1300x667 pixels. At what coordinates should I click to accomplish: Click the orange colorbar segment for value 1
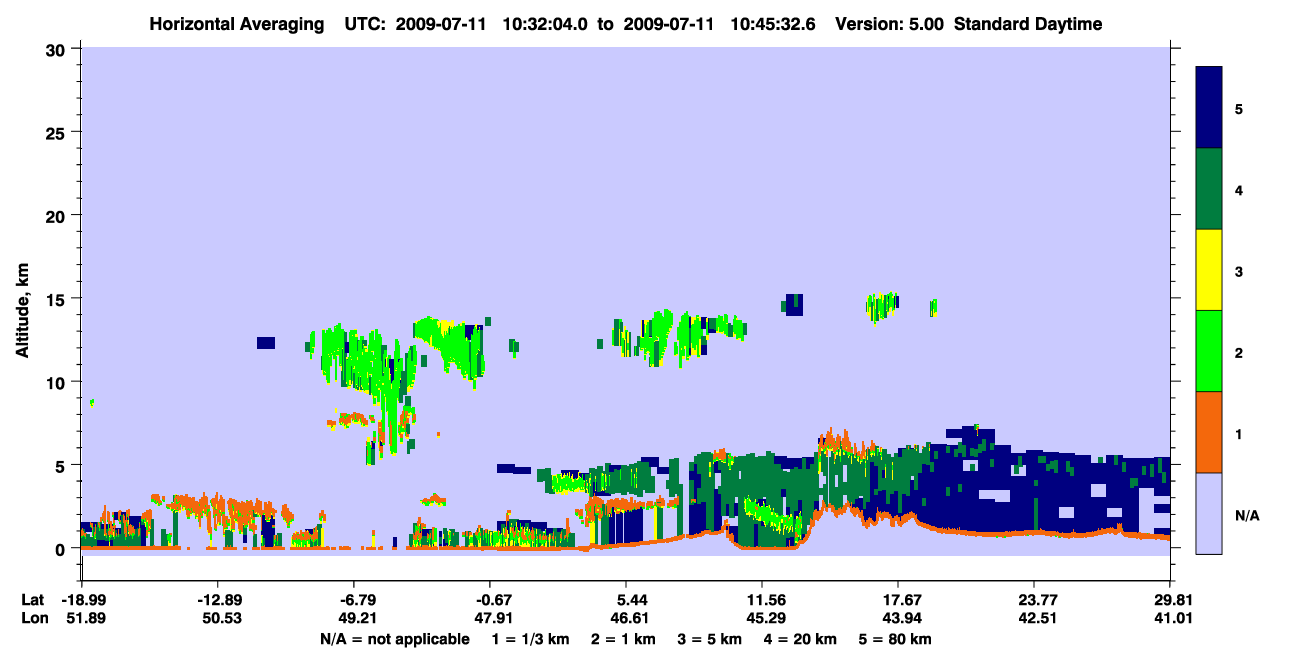pyautogui.click(x=1209, y=431)
